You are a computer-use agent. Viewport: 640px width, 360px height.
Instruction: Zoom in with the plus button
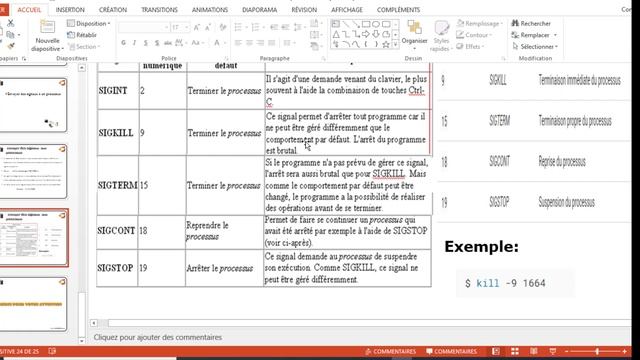pyautogui.click(x=624, y=351)
